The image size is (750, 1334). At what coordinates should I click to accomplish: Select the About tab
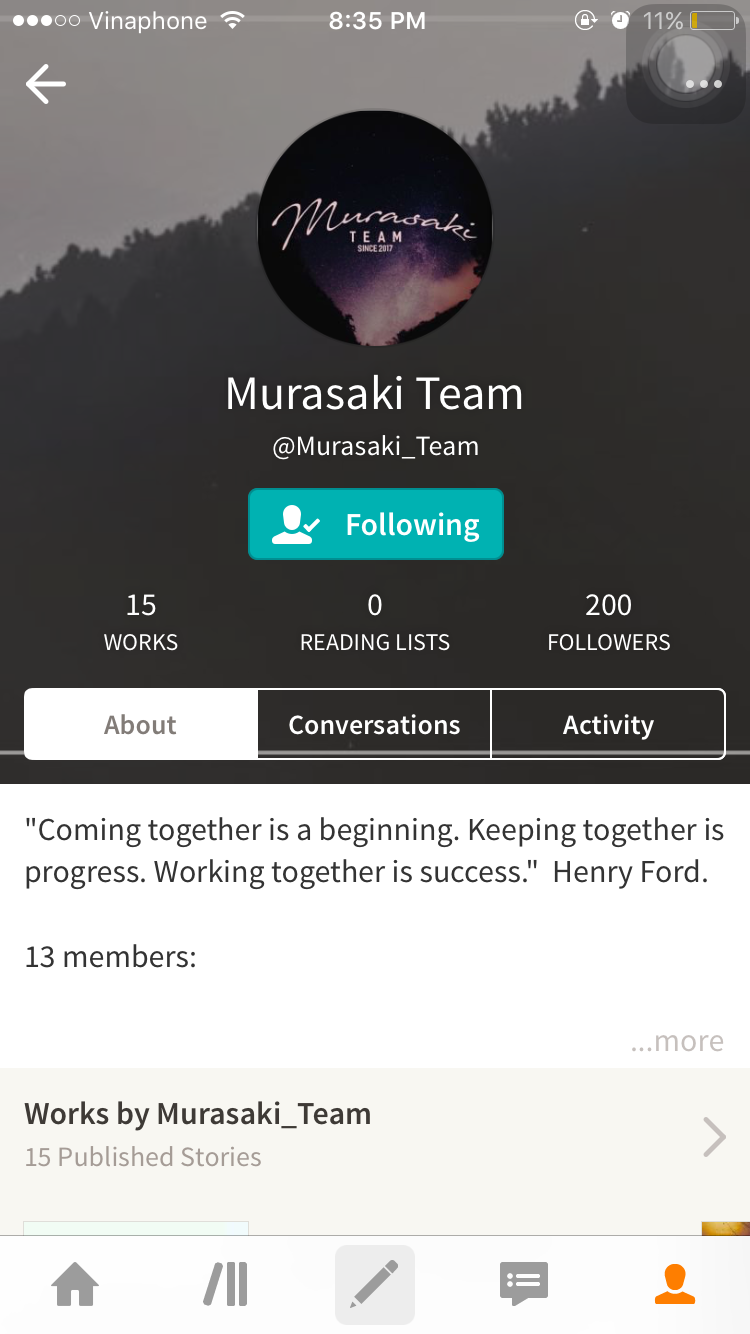[x=141, y=724]
